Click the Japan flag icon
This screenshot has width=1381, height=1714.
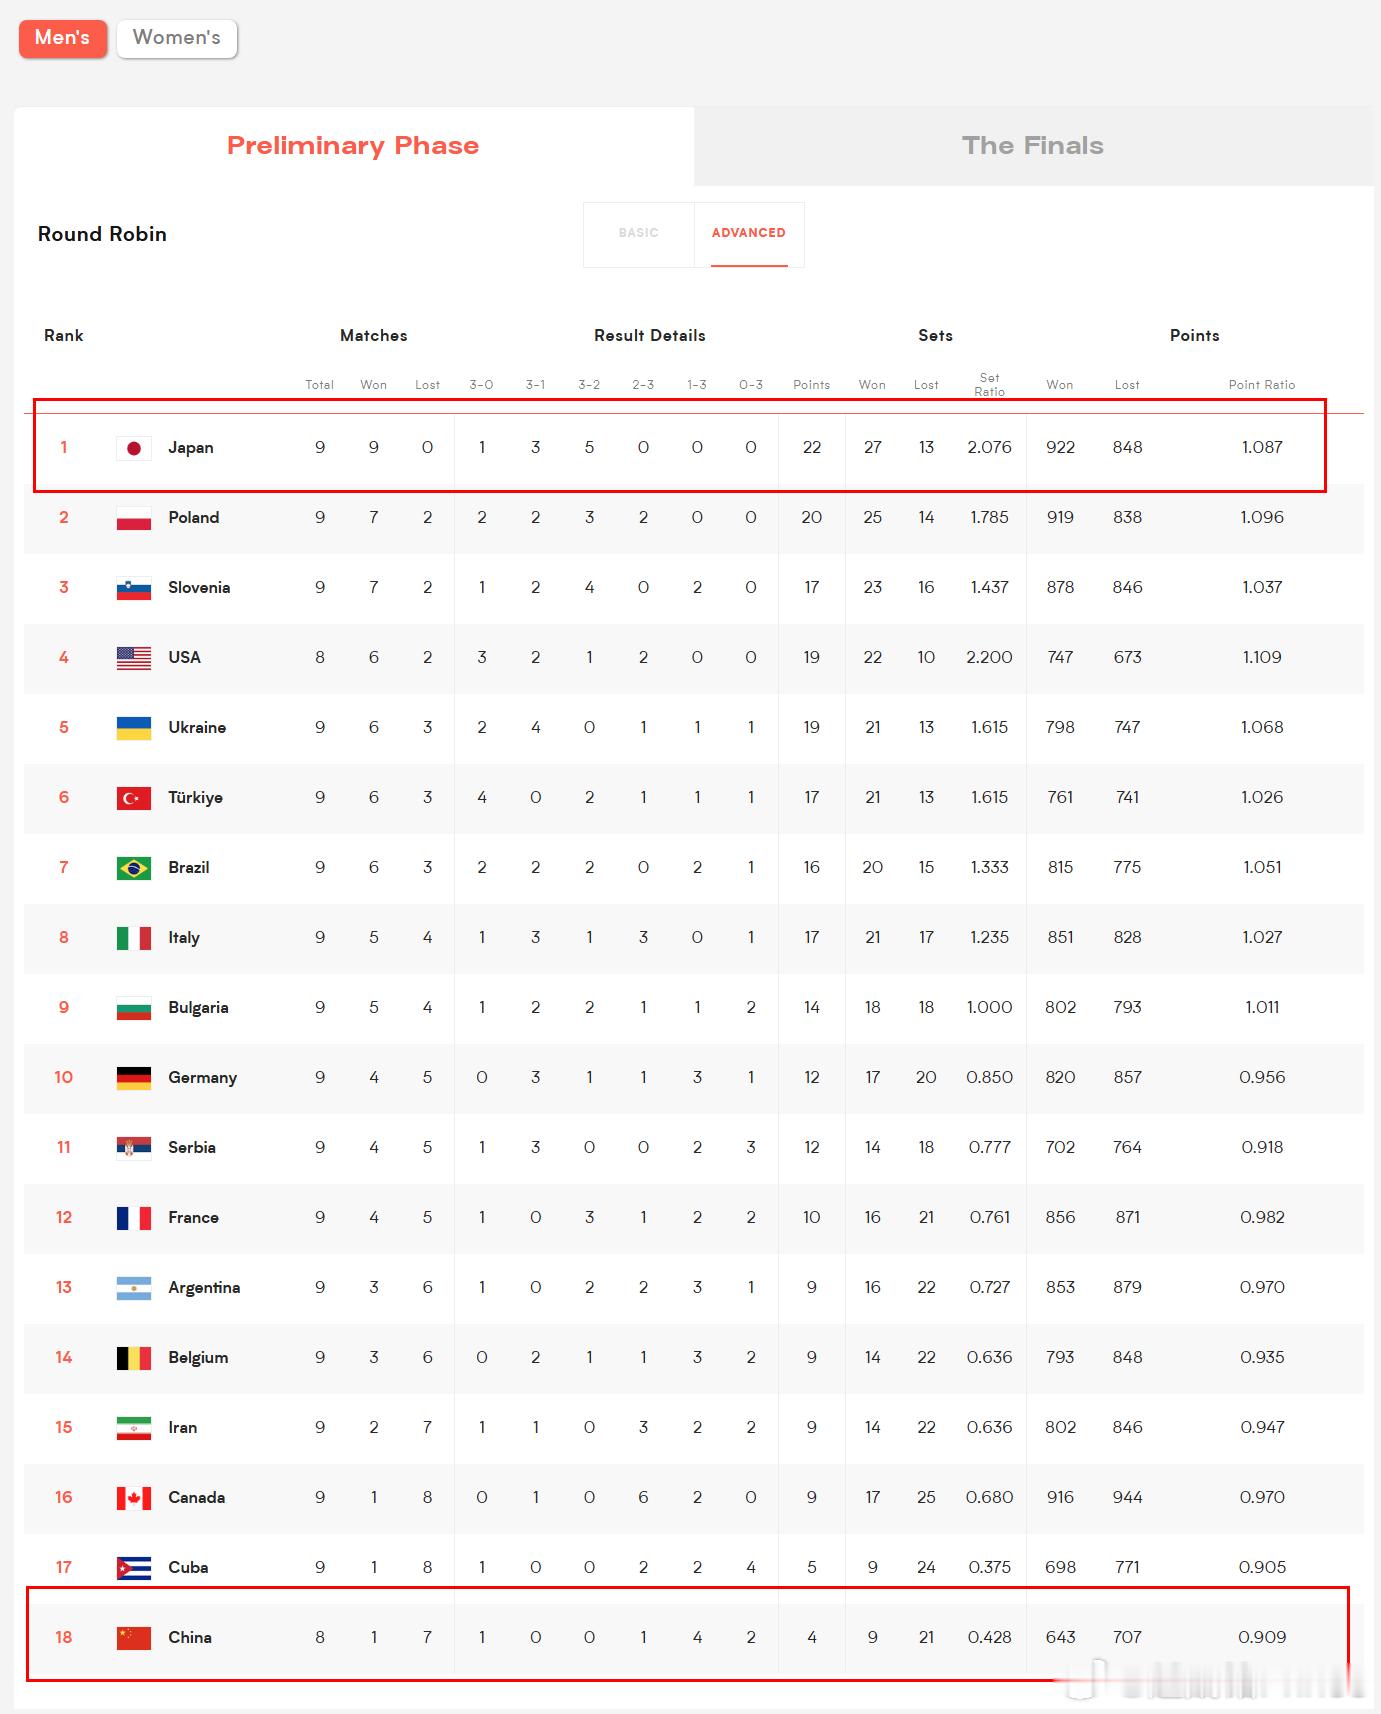[x=134, y=448]
